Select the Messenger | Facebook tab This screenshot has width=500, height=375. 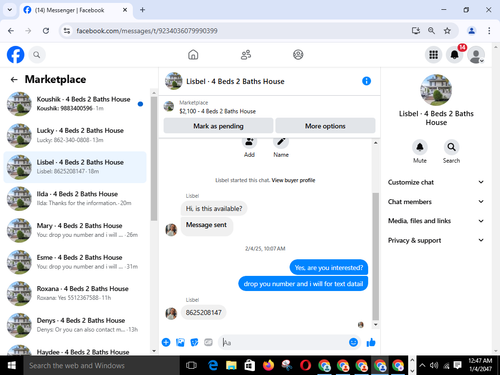pos(76,10)
